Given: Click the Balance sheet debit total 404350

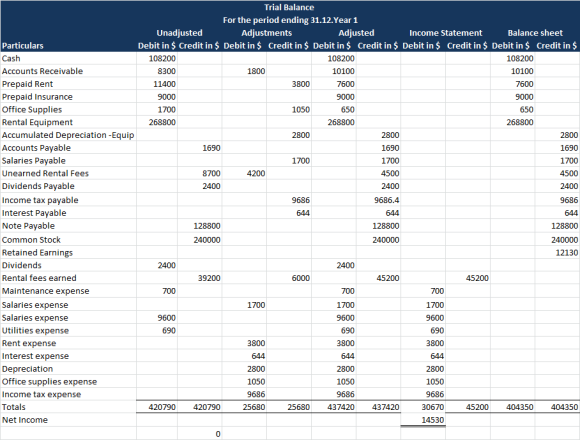Looking at the screenshot, I should pyautogui.click(x=512, y=407).
